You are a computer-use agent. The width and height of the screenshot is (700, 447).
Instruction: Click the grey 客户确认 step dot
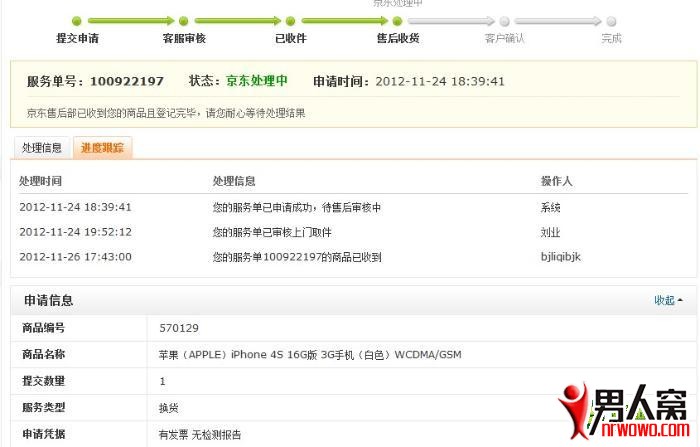pos(504,21)
